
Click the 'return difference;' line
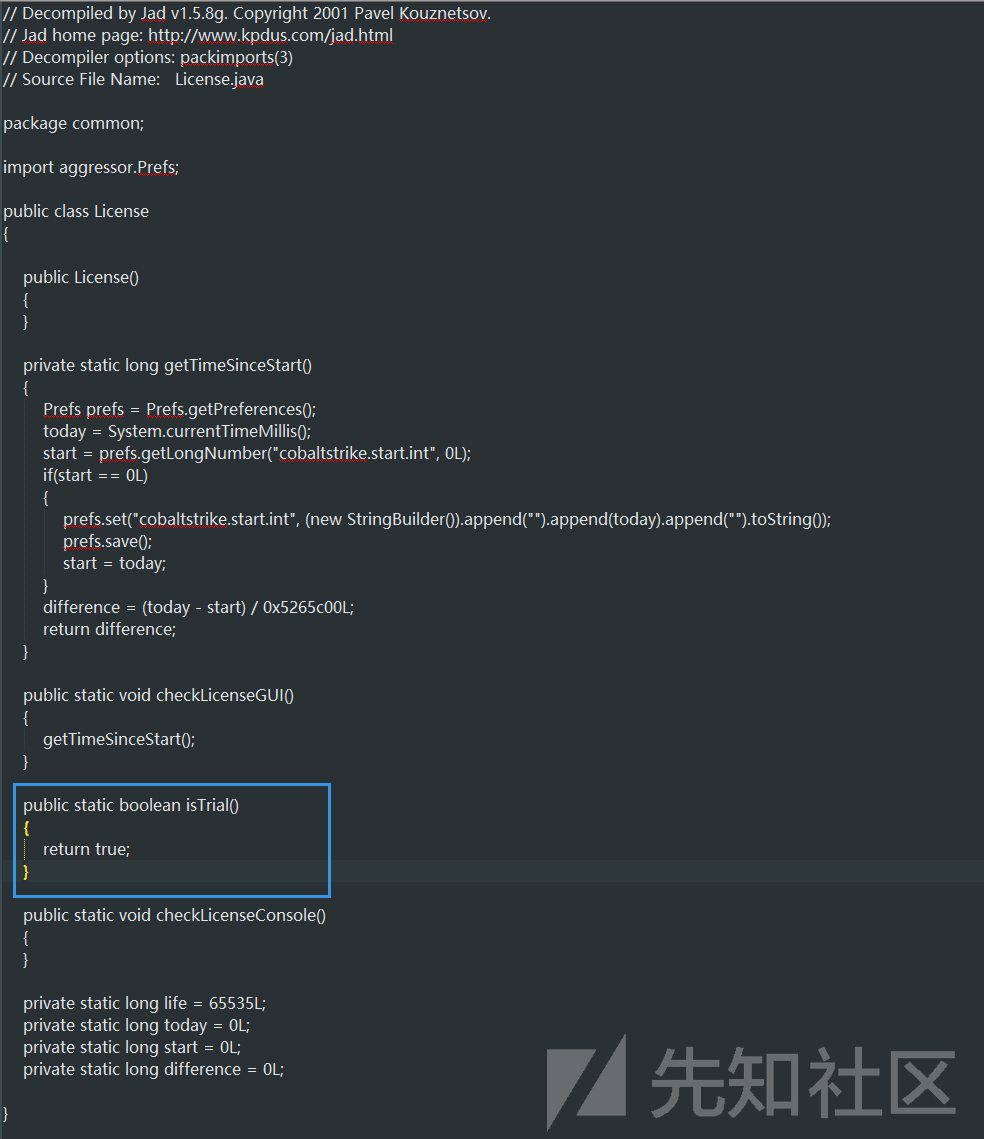[x=110, y=630]
